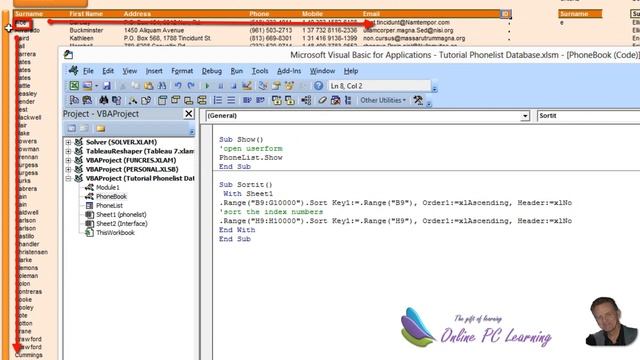Open the Format menu
This screenshot has height=360, width=640.
point(182,71)
